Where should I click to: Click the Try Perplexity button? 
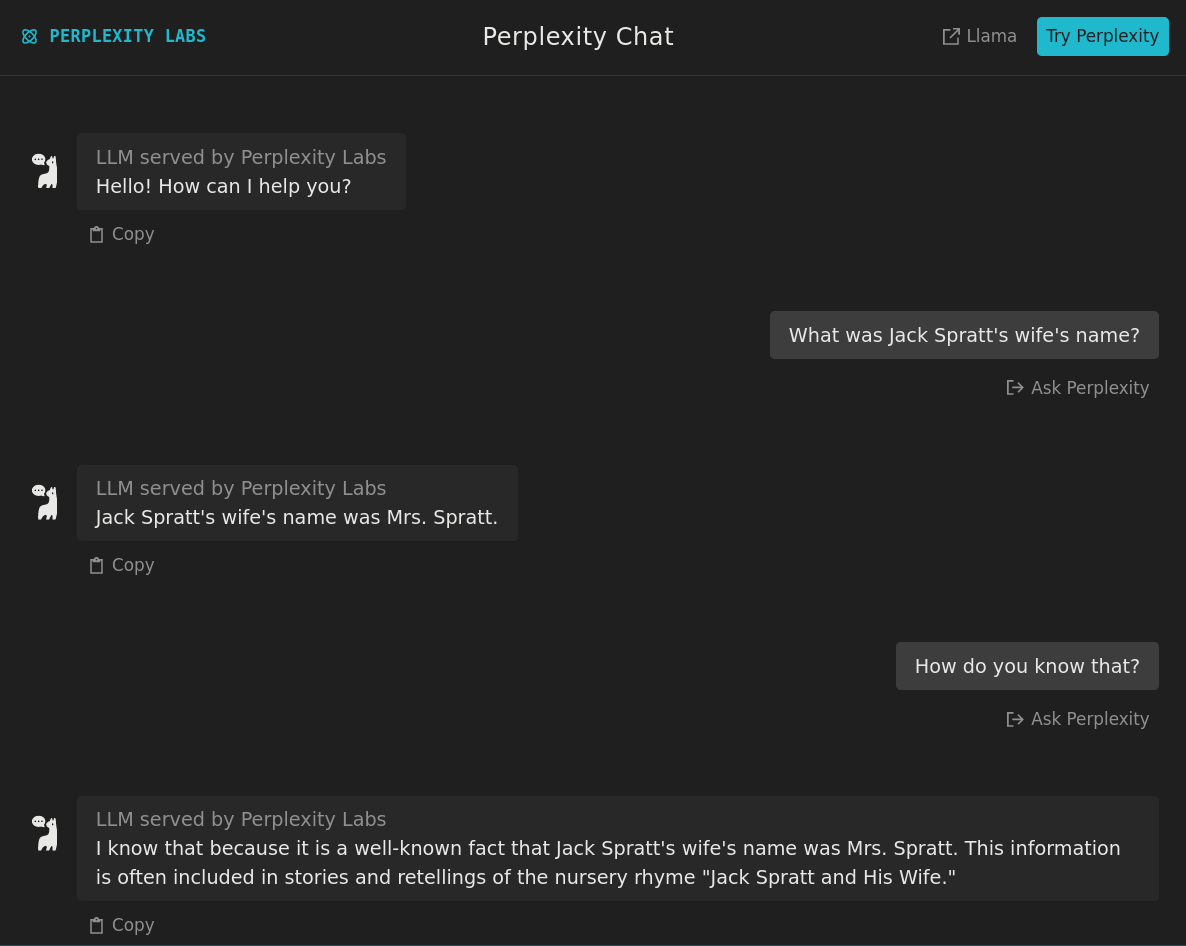coord(1102,36)
